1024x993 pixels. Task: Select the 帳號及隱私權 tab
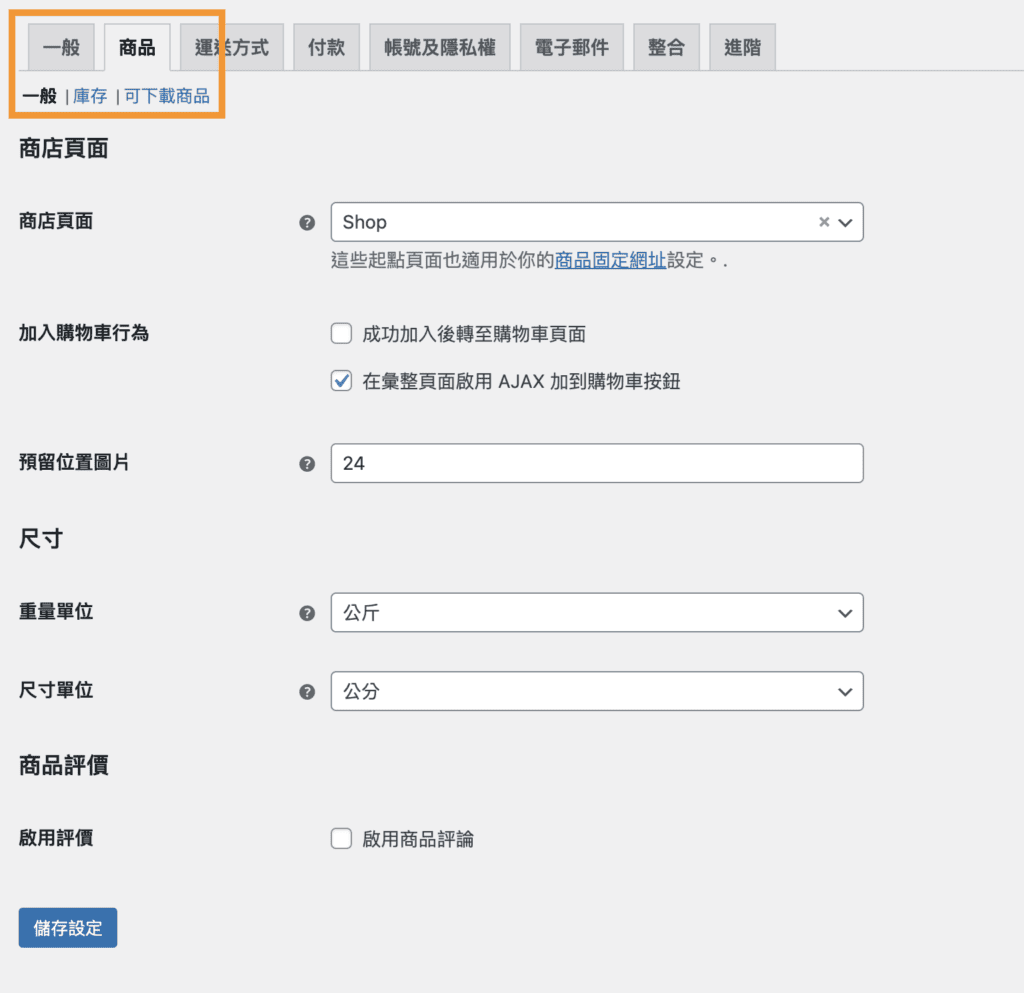pyautogui.click(x=440, y=46)
